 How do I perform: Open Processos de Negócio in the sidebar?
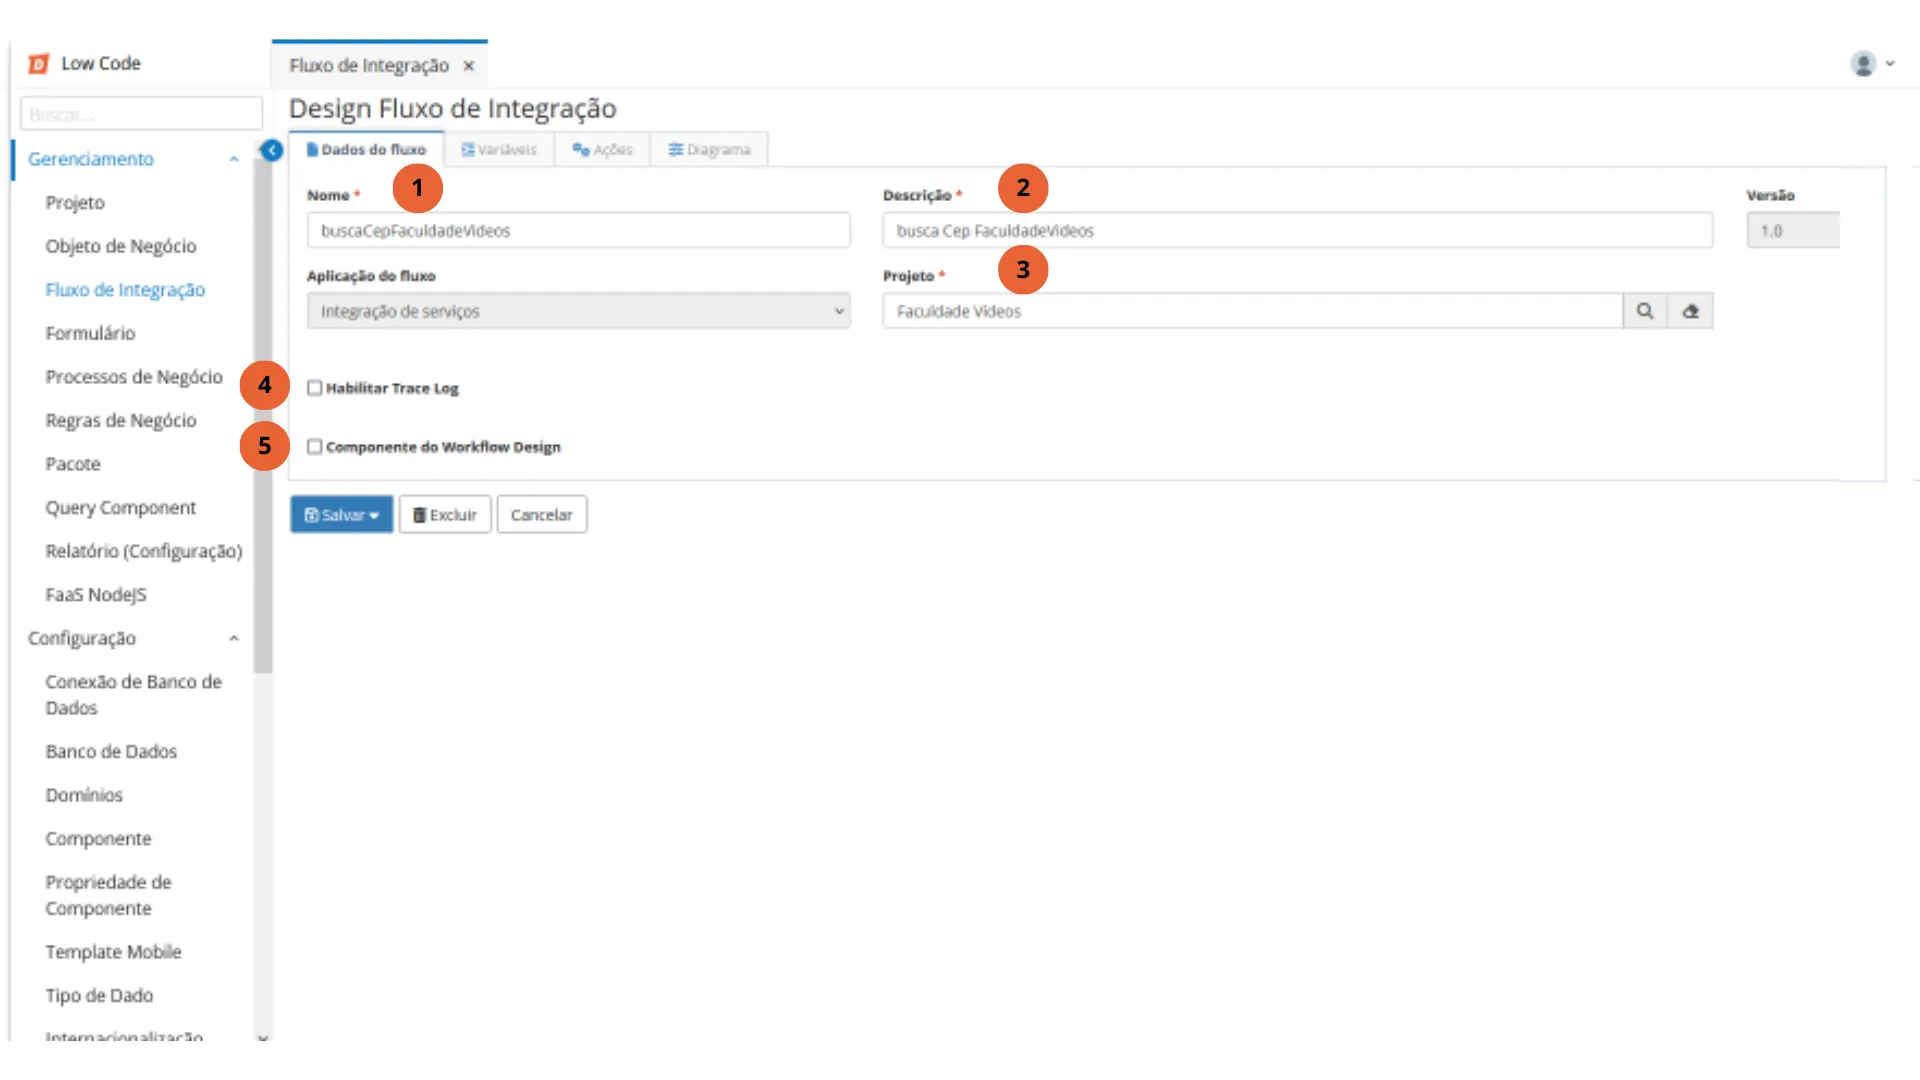point(134,377)
